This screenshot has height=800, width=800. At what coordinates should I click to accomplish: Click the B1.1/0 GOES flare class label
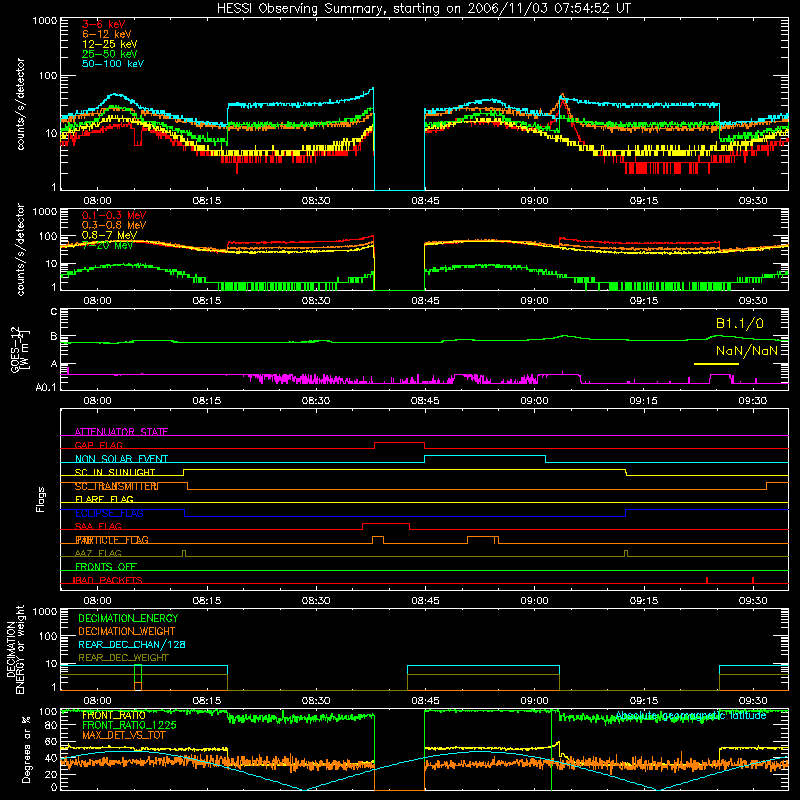click(x=740, y=323)
